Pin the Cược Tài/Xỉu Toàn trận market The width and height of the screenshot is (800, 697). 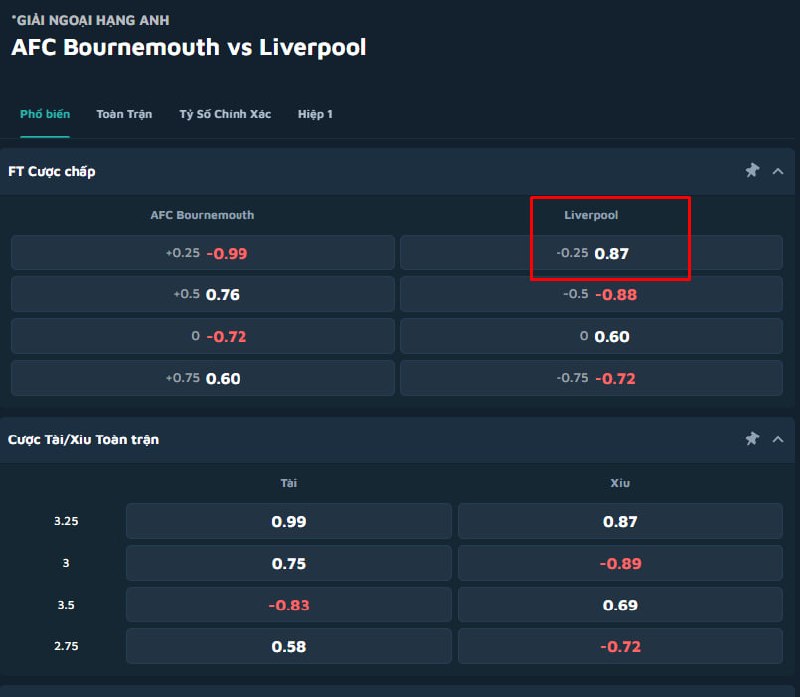[x=752, y=439]
